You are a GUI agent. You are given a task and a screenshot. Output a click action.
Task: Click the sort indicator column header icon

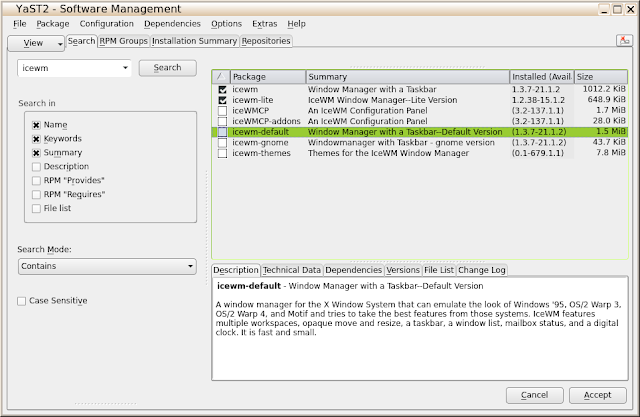tap(221, 76)
